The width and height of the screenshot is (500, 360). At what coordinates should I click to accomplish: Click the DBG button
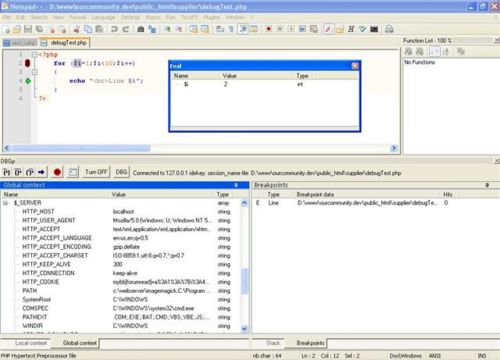click(x=121, y=172)
